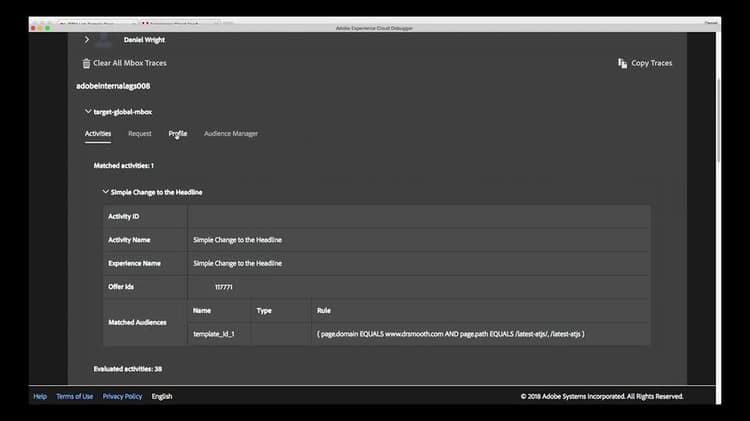Click the Copy Traces button
Image resolution: width=750 pixels, height=421 pixels.
pos(645,63)
